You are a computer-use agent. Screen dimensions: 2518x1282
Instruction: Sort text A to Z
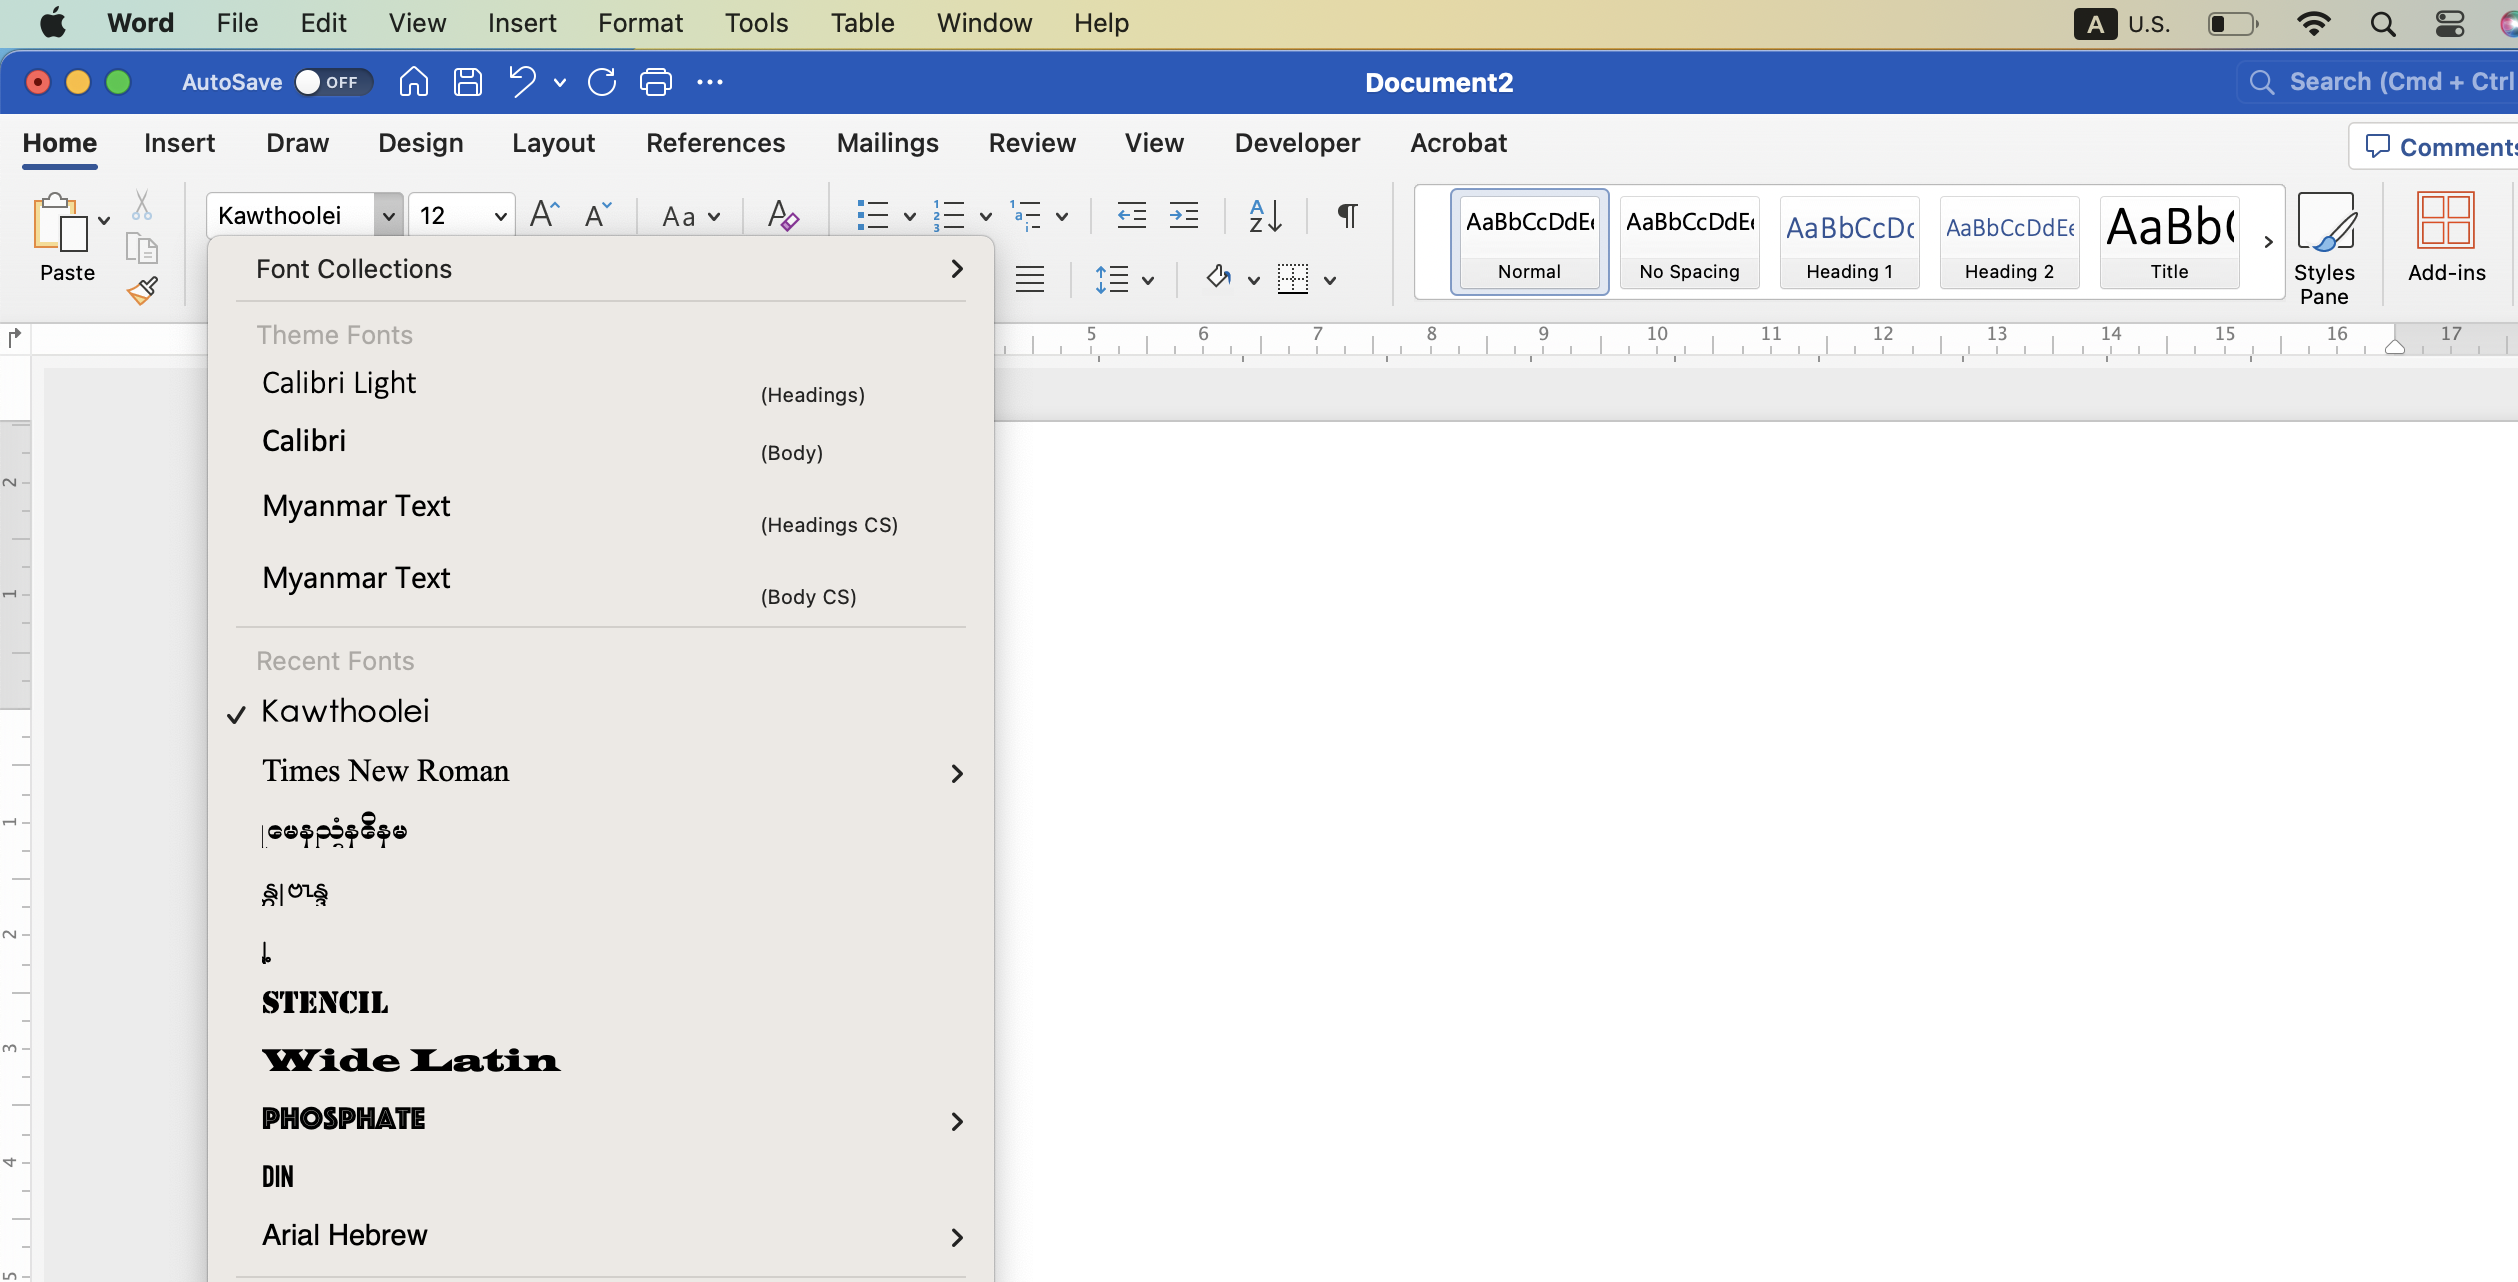coord(1265,215)
